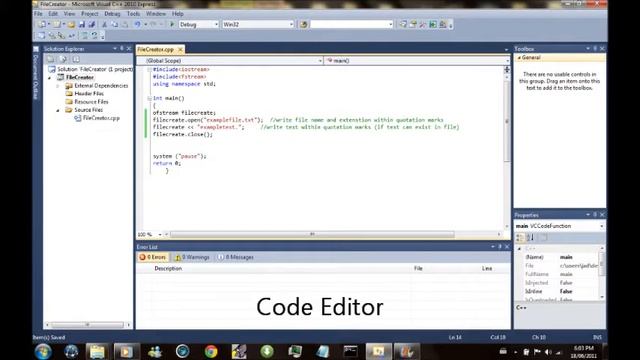Image resolution: width=640 pixels, height=360 pixels.
Task: Click the Properties icon in Solution Explorer
Action: point(50,59)
